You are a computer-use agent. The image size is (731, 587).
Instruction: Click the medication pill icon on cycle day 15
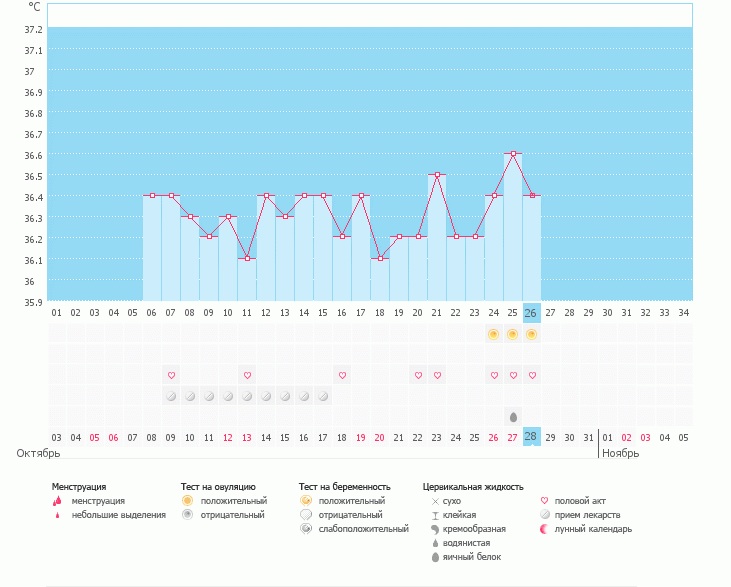tap(323, 396)
